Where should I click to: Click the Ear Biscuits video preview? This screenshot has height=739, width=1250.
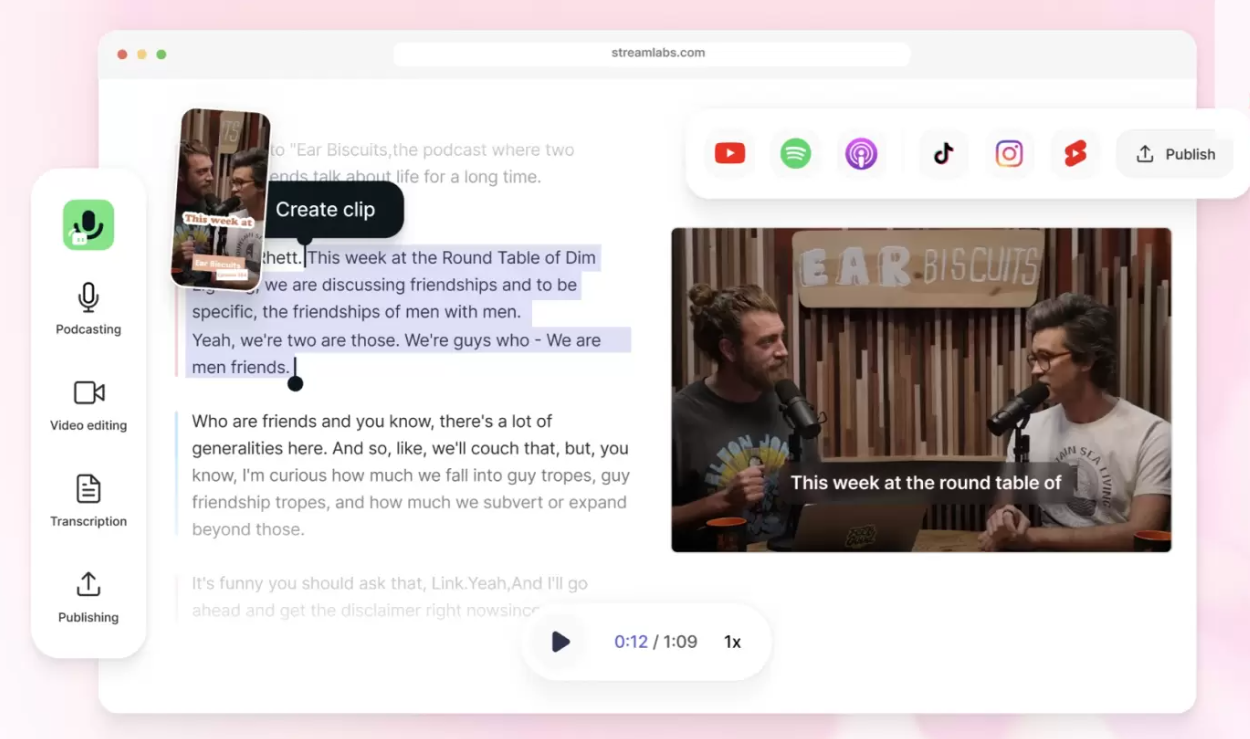click(921, 390)
